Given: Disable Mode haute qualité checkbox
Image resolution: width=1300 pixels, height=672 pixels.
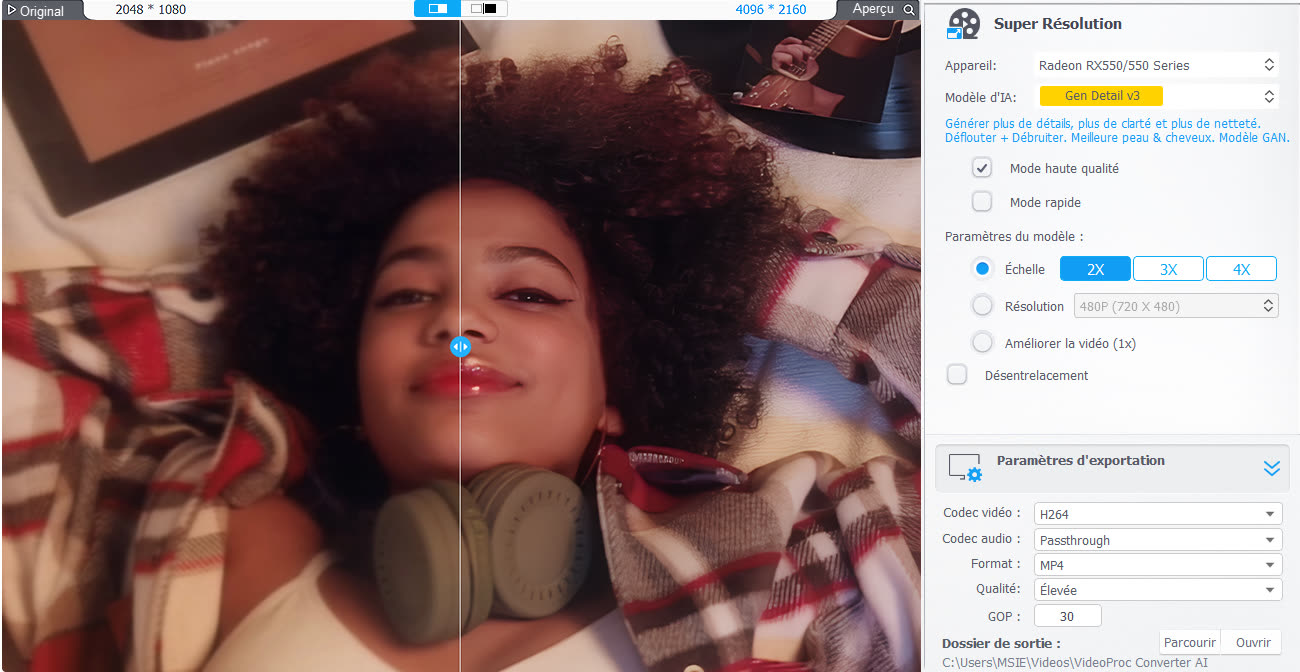Looking at the screenshot, I should [x=982, y=168].
